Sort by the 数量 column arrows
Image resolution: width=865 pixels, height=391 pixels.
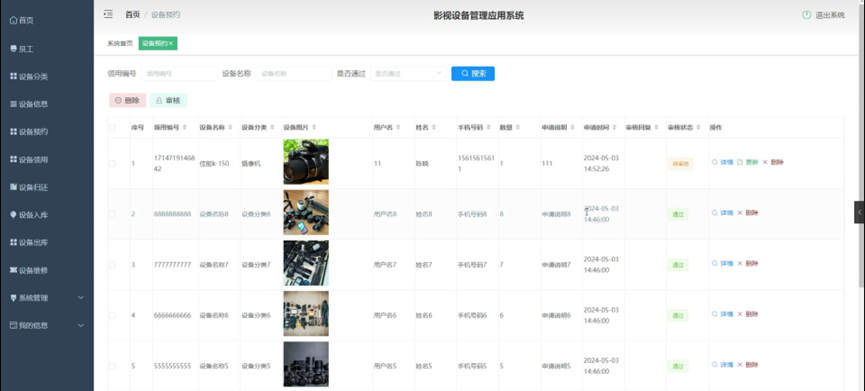(x=517, y=127)
